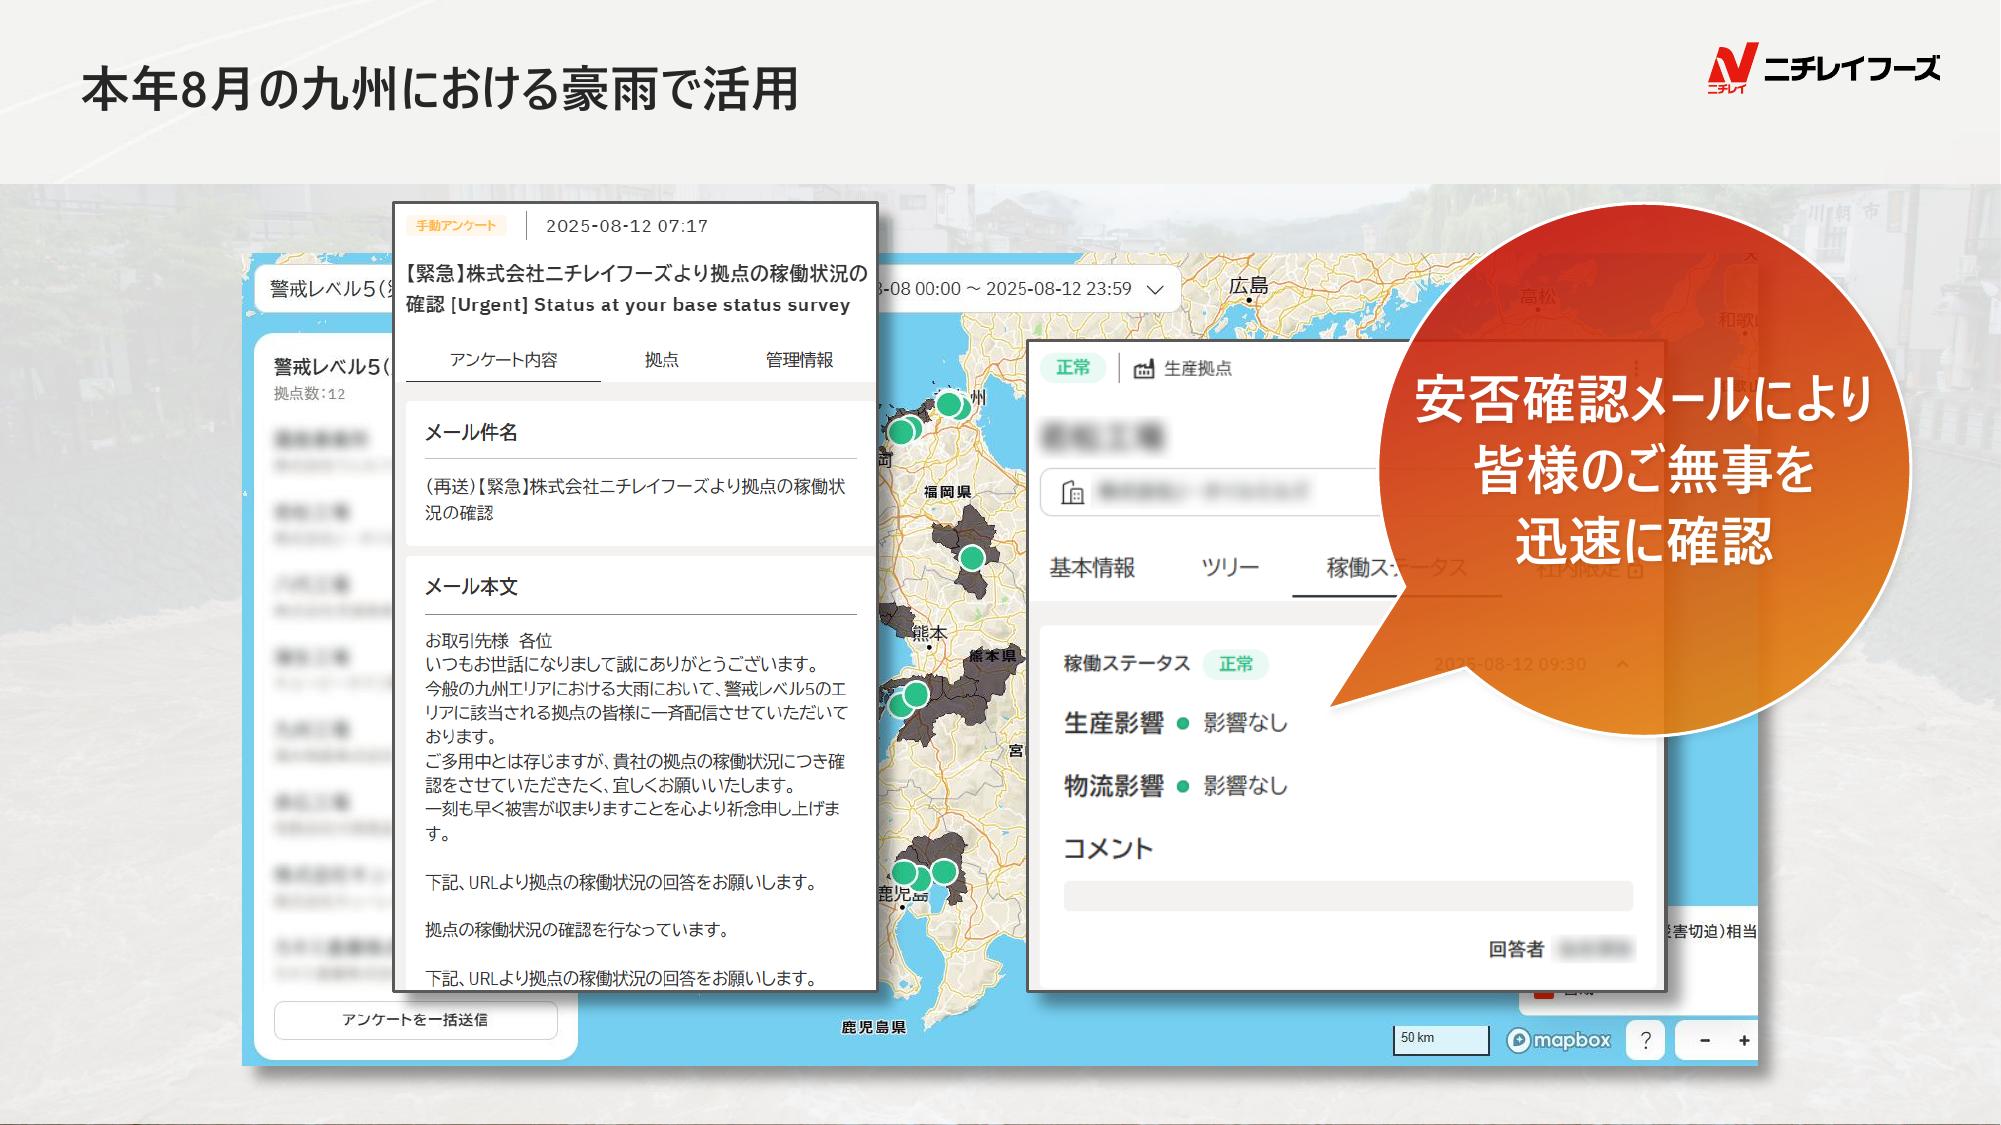2001x1125 pixels.
Task: Click the アンケートを一括送信 button
Action: point(415,1020)
